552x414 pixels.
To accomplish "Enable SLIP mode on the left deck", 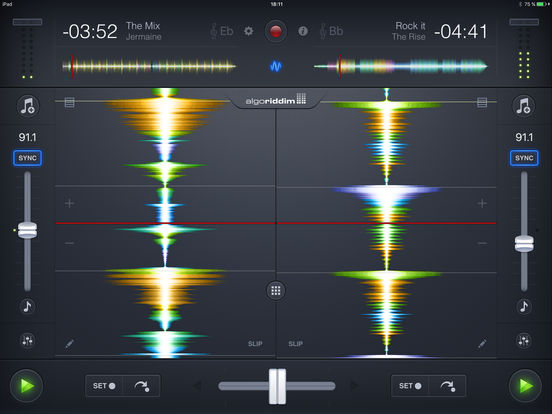I will click(x=255, y=344).
